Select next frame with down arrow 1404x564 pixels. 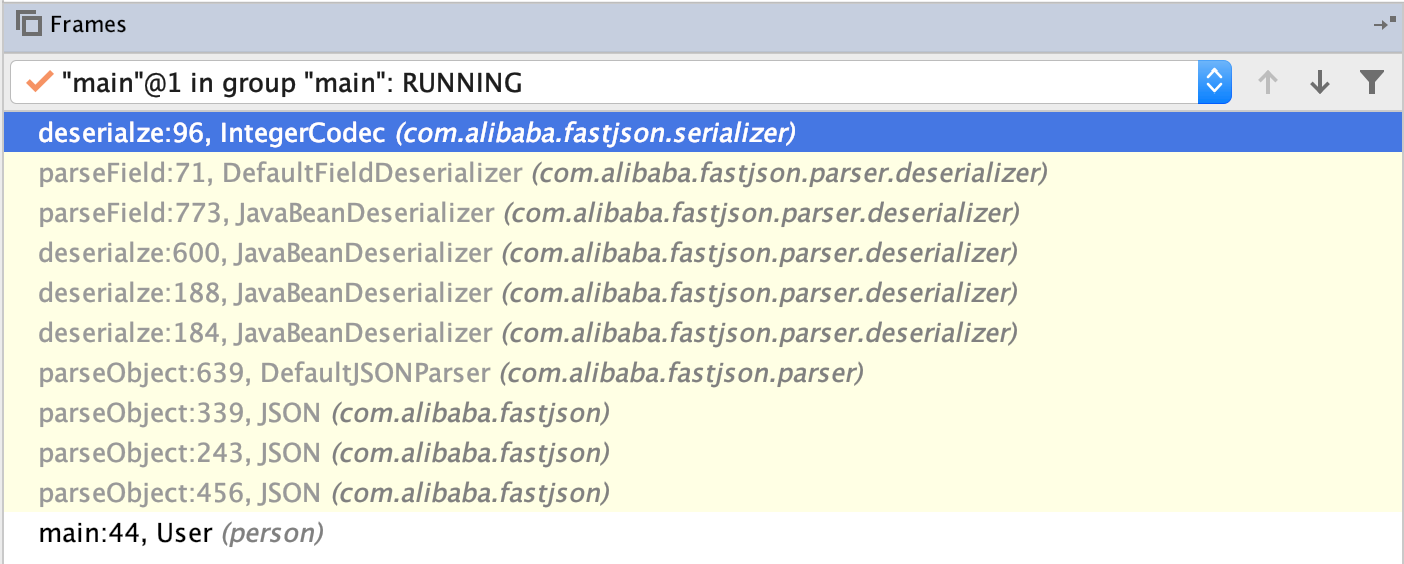(1320, 83)
